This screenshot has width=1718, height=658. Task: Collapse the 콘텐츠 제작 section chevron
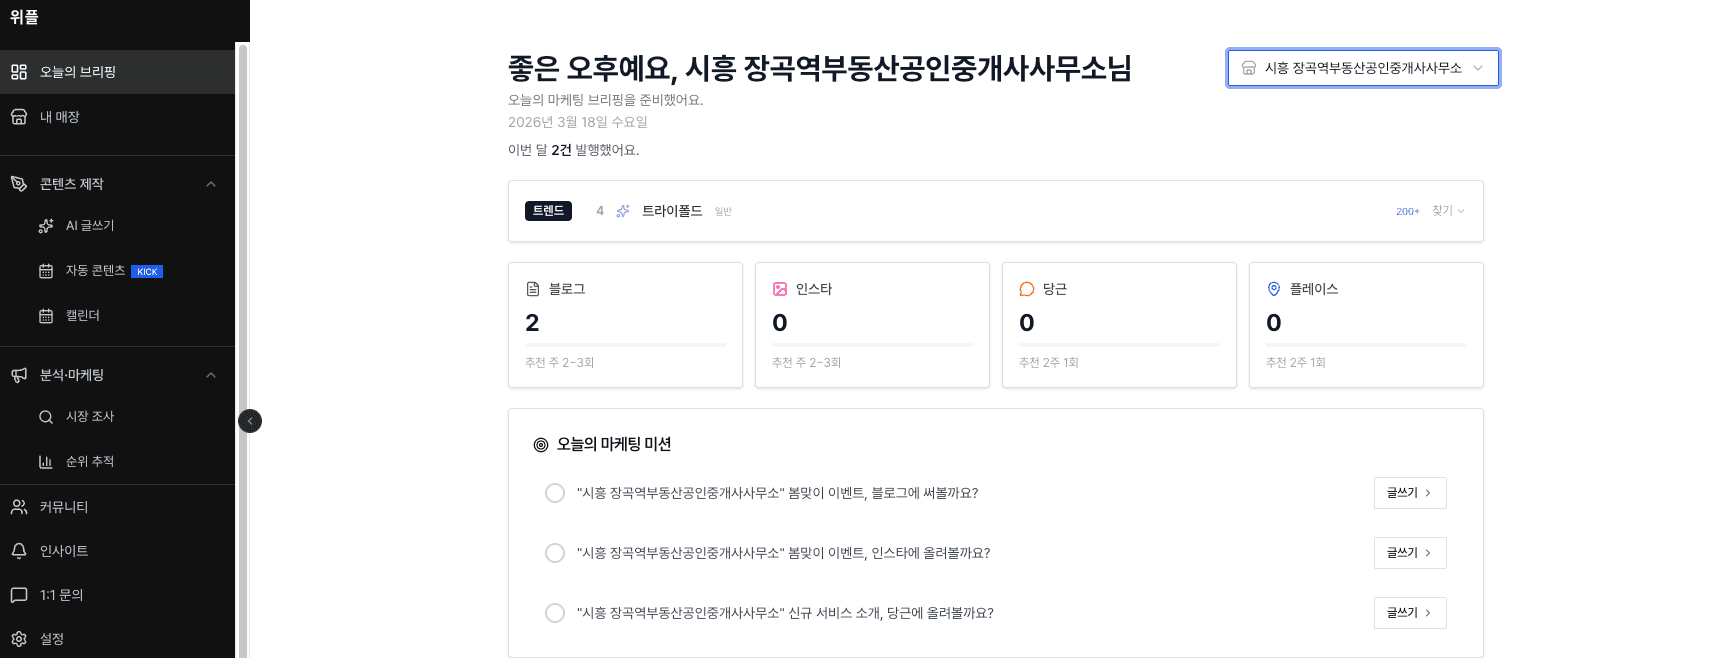[x=211, y=184]
